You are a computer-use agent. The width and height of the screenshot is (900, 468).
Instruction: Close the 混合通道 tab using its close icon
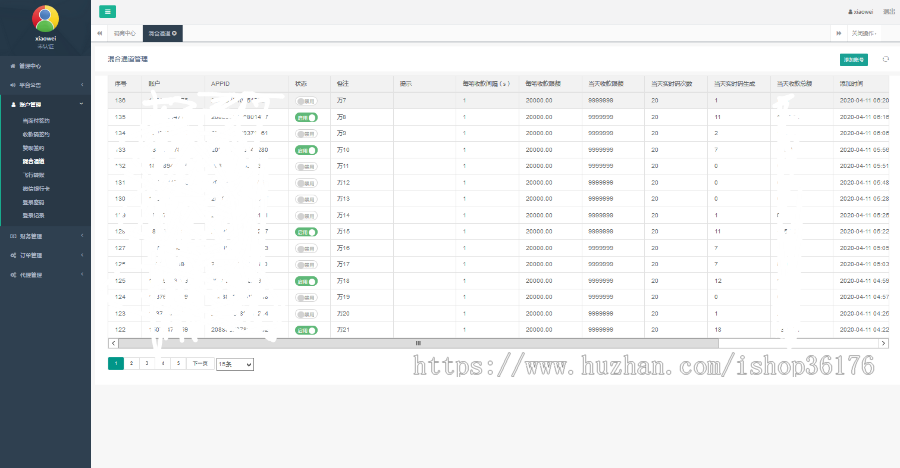click(174, 33)
